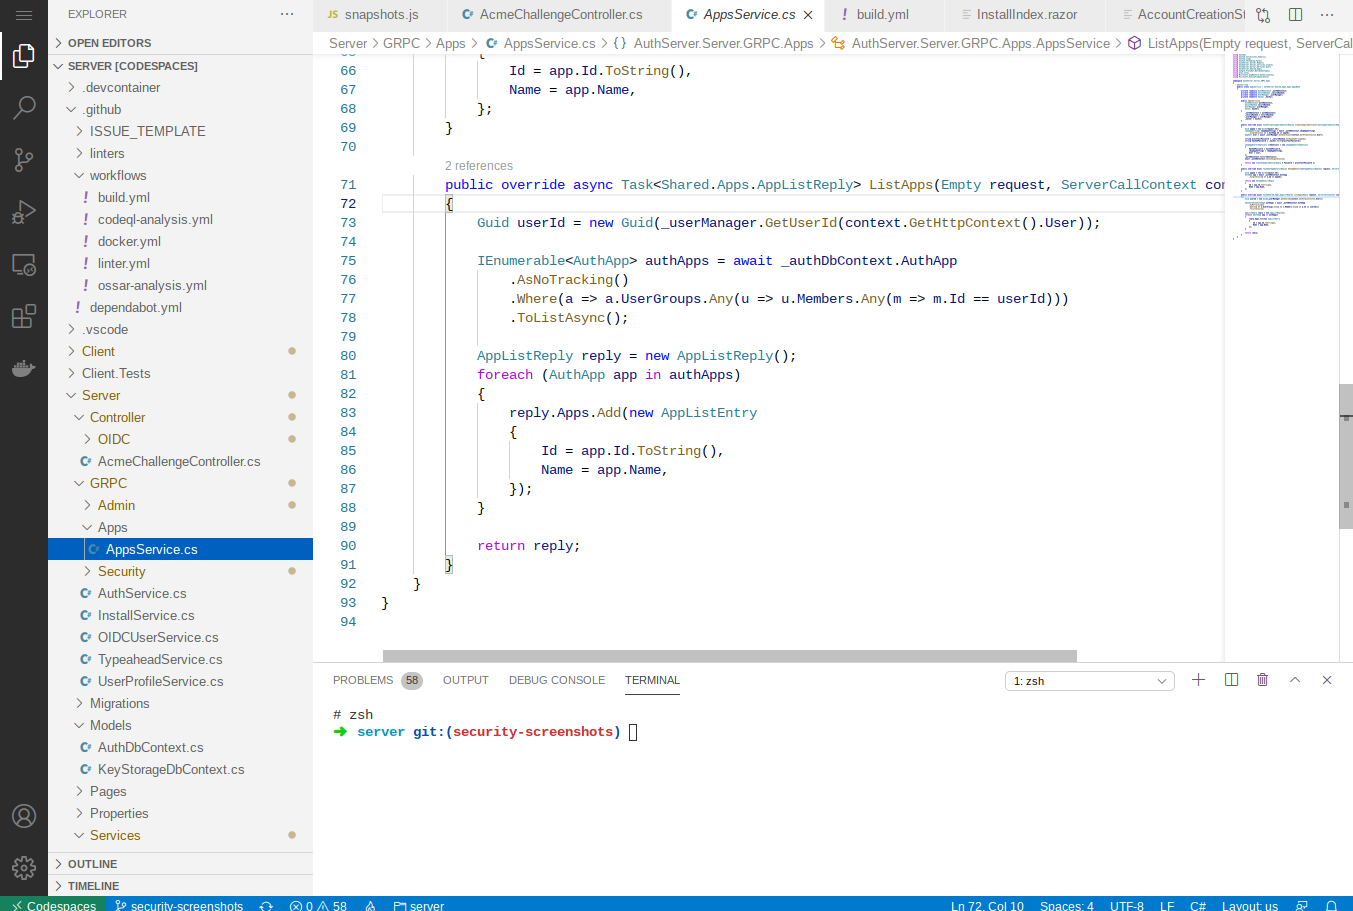The height and width of the screenshot is (911, 1353).
Task: Open the Search view in activity bar
Action: (x=24, y=108)
